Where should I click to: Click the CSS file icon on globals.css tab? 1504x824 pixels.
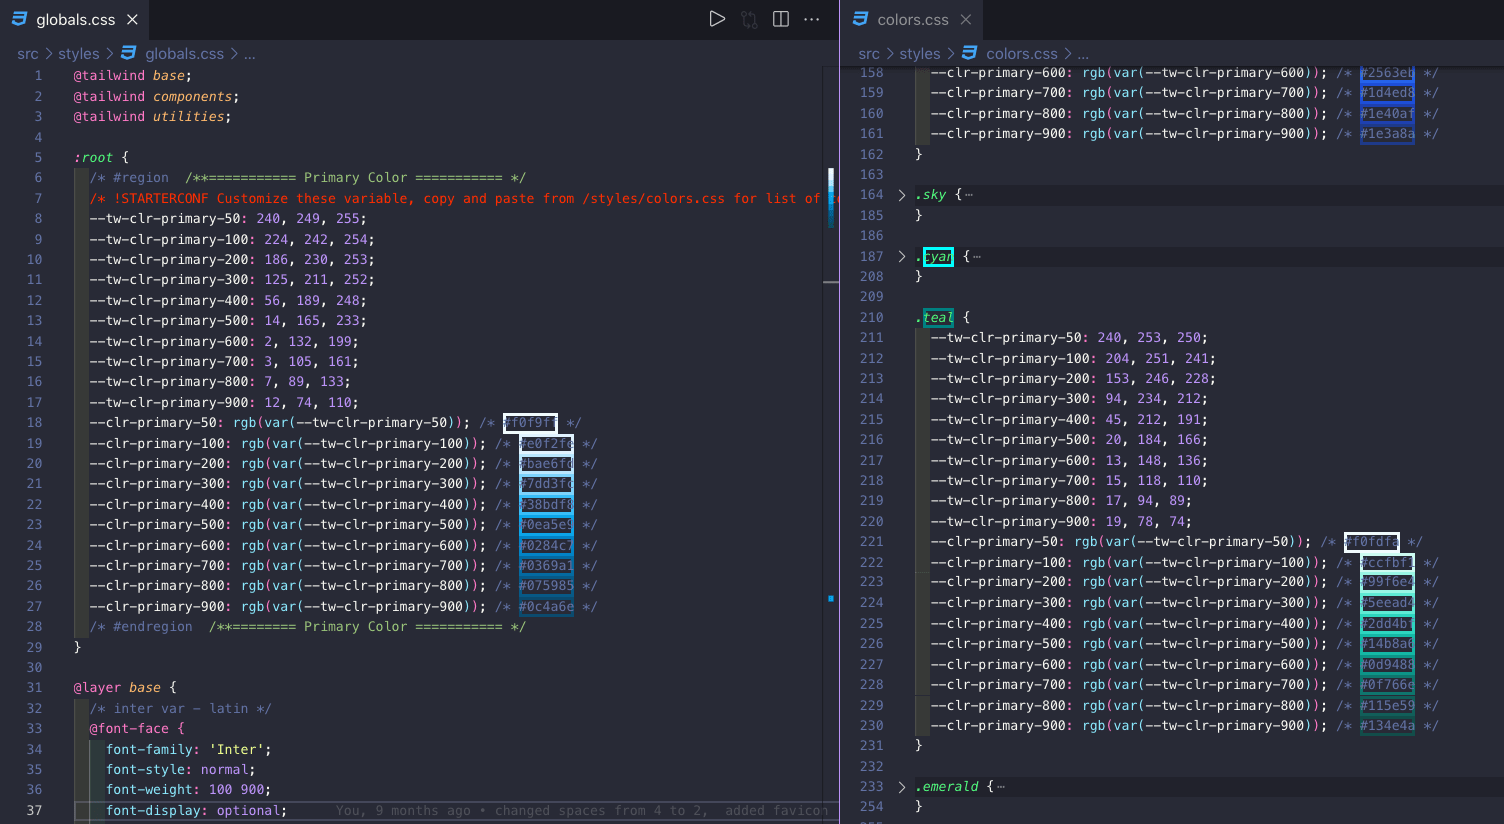(x=20, y=19)
